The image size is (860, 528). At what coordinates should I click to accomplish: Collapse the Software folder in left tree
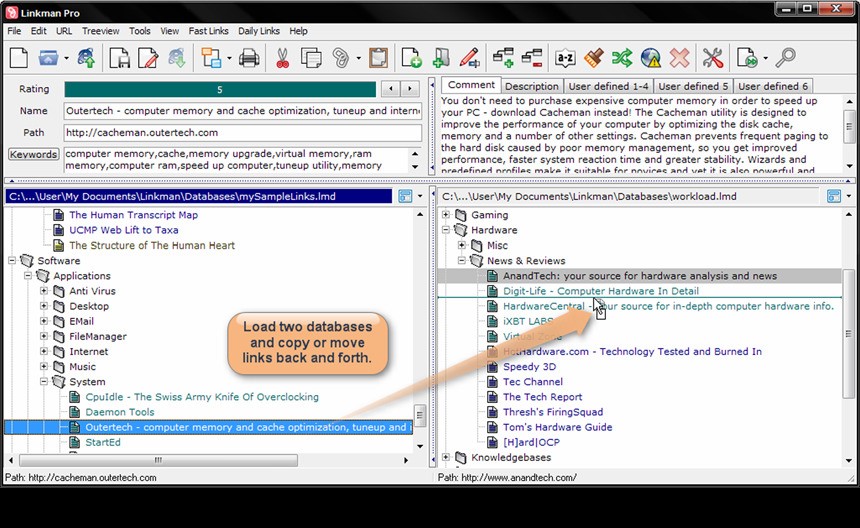click(x=12, y=261)
